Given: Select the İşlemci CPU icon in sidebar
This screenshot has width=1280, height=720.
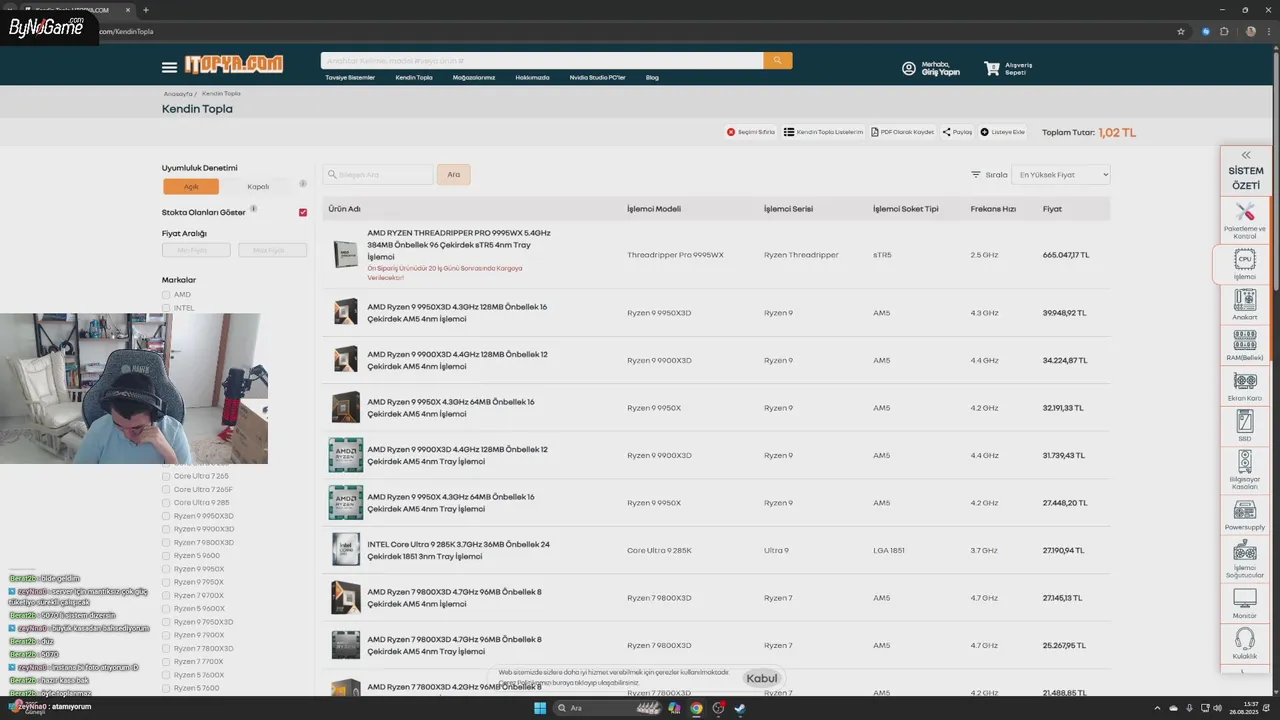Looking at the screenshot, I should [1245, 265].
